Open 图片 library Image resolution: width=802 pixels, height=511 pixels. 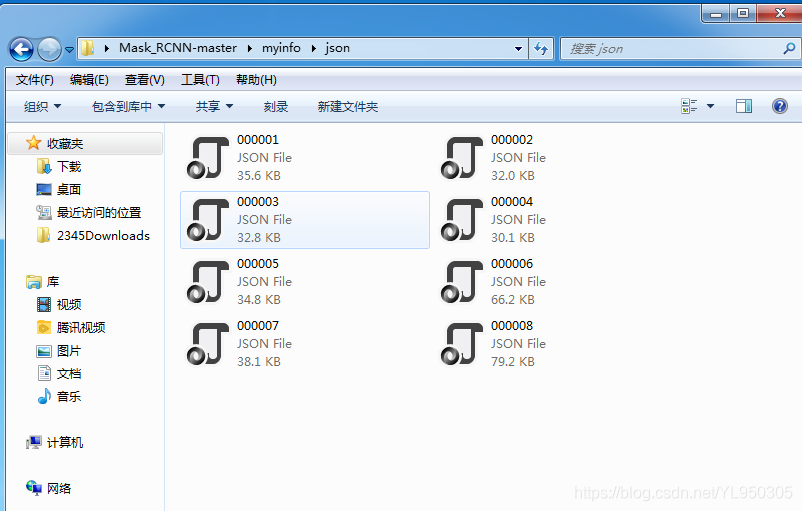[x=69, y=351]
